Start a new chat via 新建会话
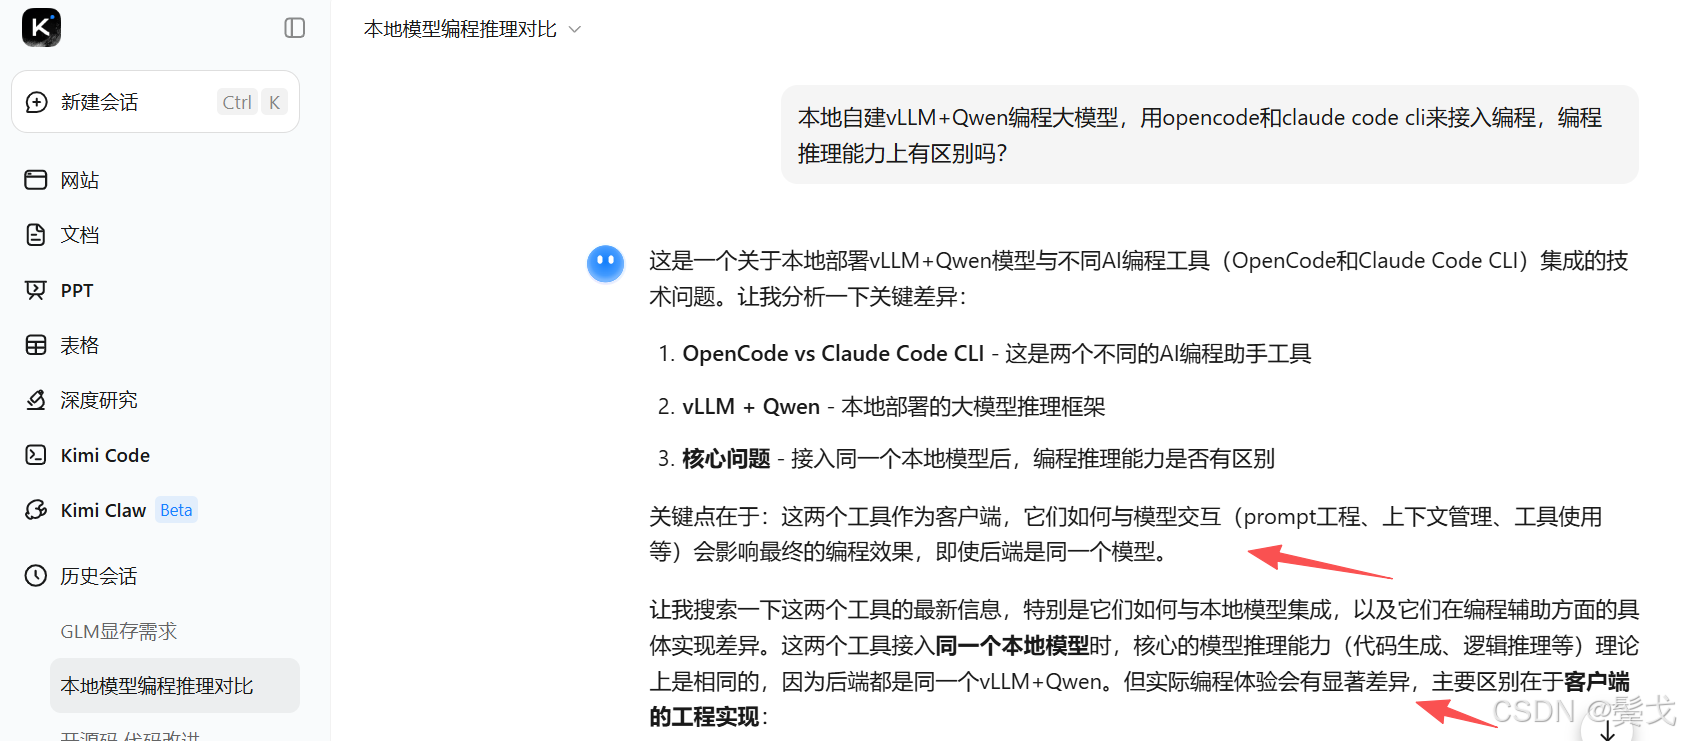This screenshot has width=1681, height=741. pyautogui.click(x=155, y=102)
